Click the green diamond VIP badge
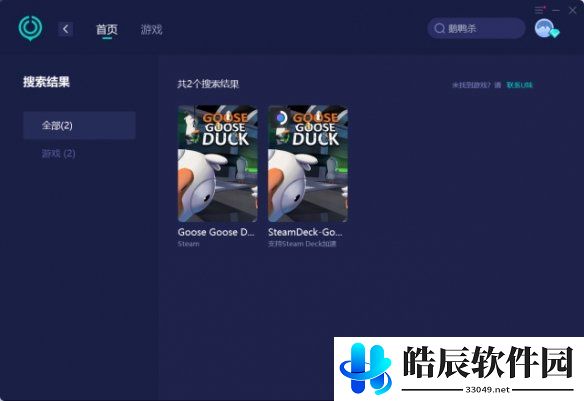Viewport: 584px width, 401px height. [x=555, y=33]
